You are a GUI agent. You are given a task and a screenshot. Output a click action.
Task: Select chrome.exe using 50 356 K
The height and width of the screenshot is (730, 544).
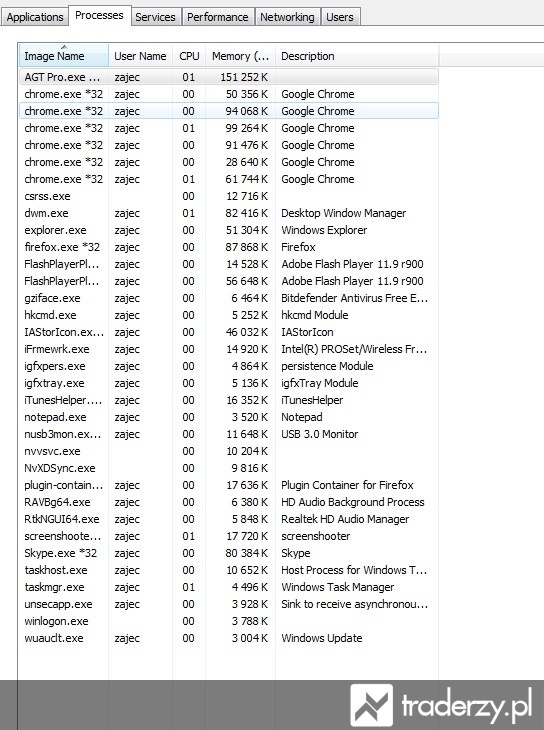(x=229, y=94)
